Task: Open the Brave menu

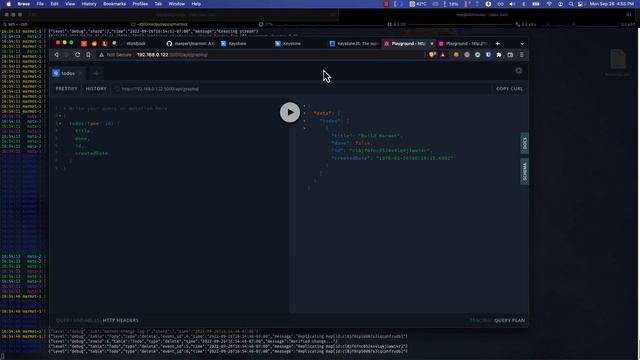Action: tap(24, 4)
